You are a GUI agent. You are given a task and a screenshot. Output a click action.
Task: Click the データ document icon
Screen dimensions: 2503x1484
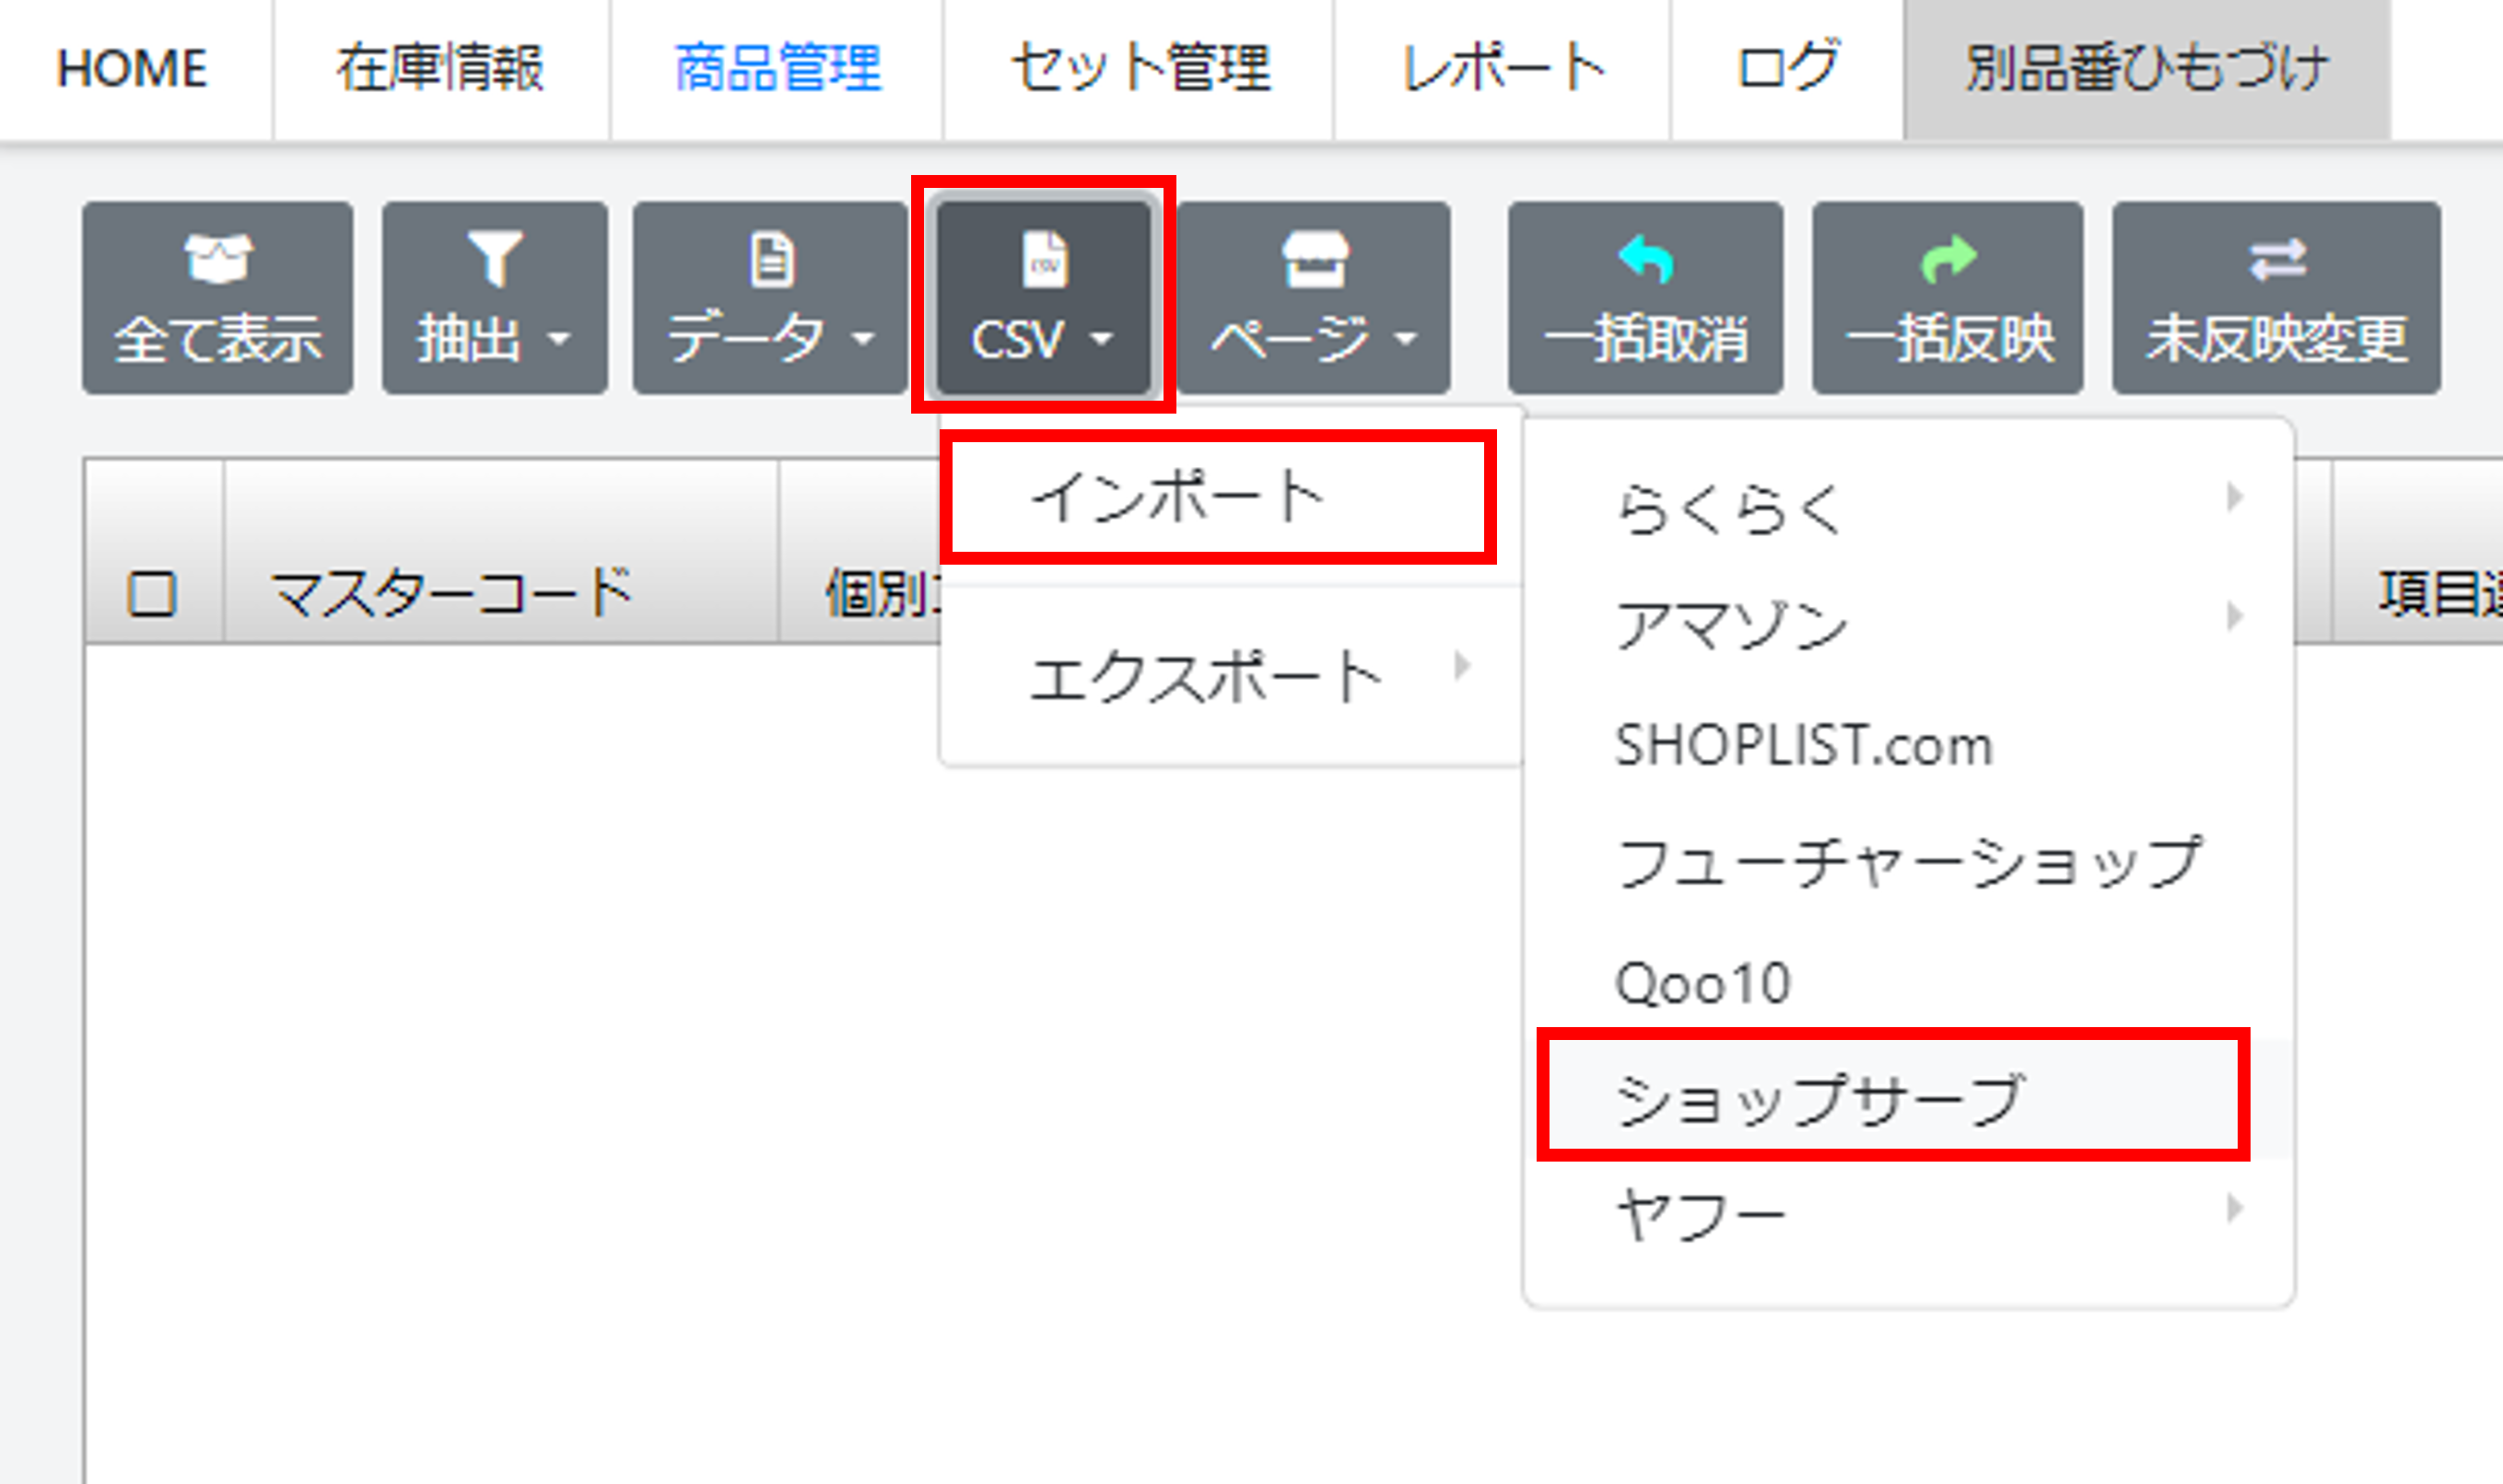point(772,260)
